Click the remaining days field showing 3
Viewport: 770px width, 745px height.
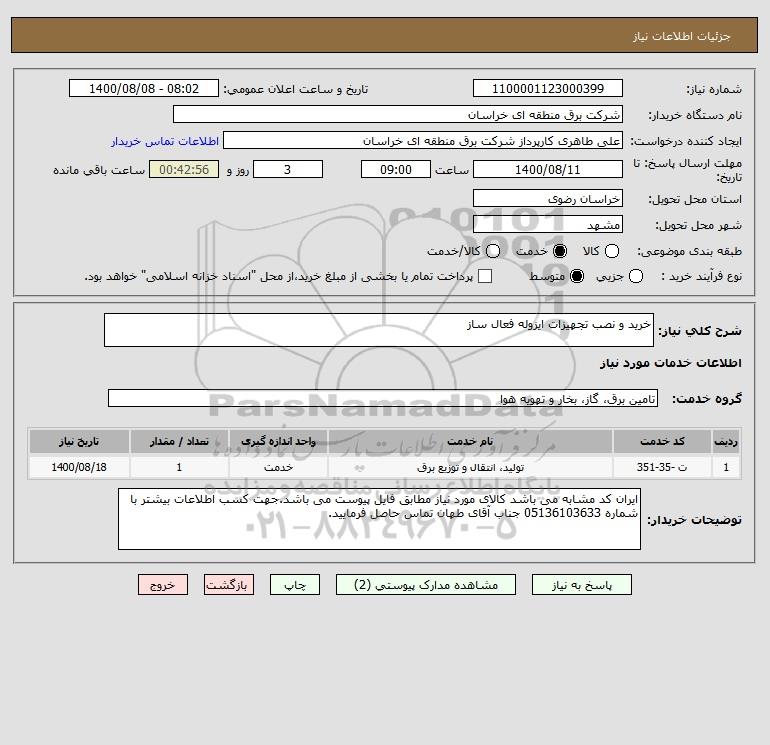click(288, 169)
